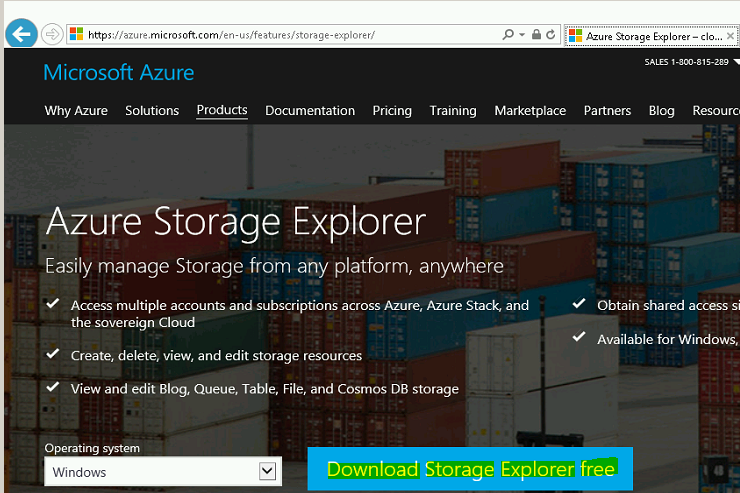The height and width of the screenshot is (493, 740).
Task: Click the address bar URL field
Action: pyautogui.click(x=313, y=34)
